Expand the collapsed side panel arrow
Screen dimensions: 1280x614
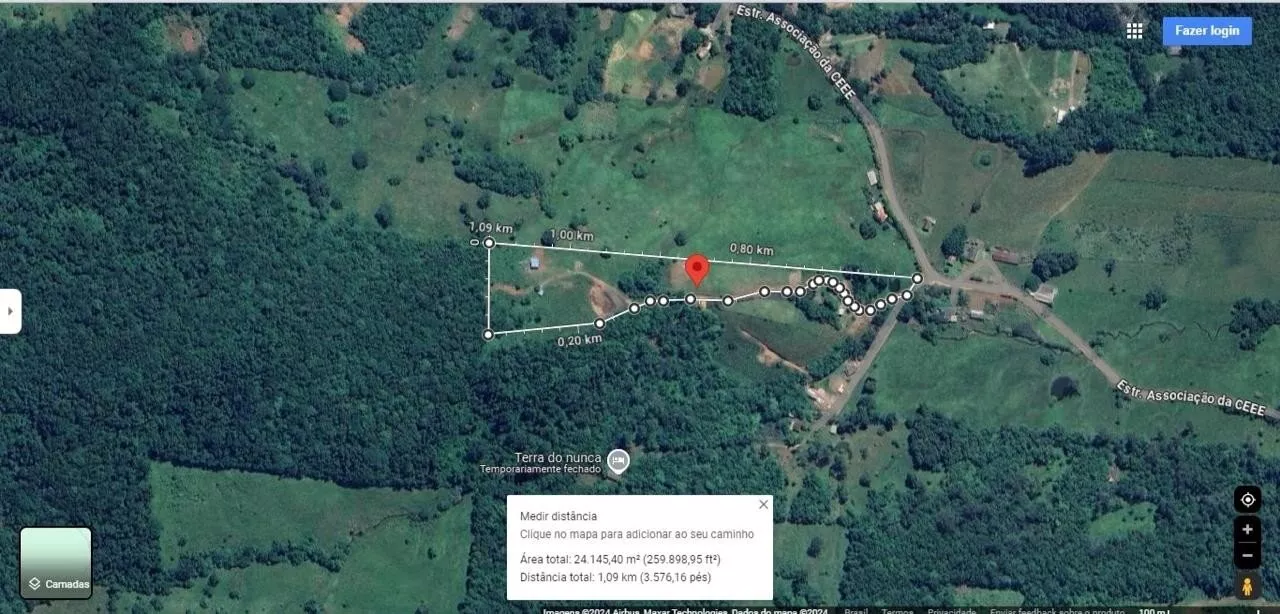point(10,311)
